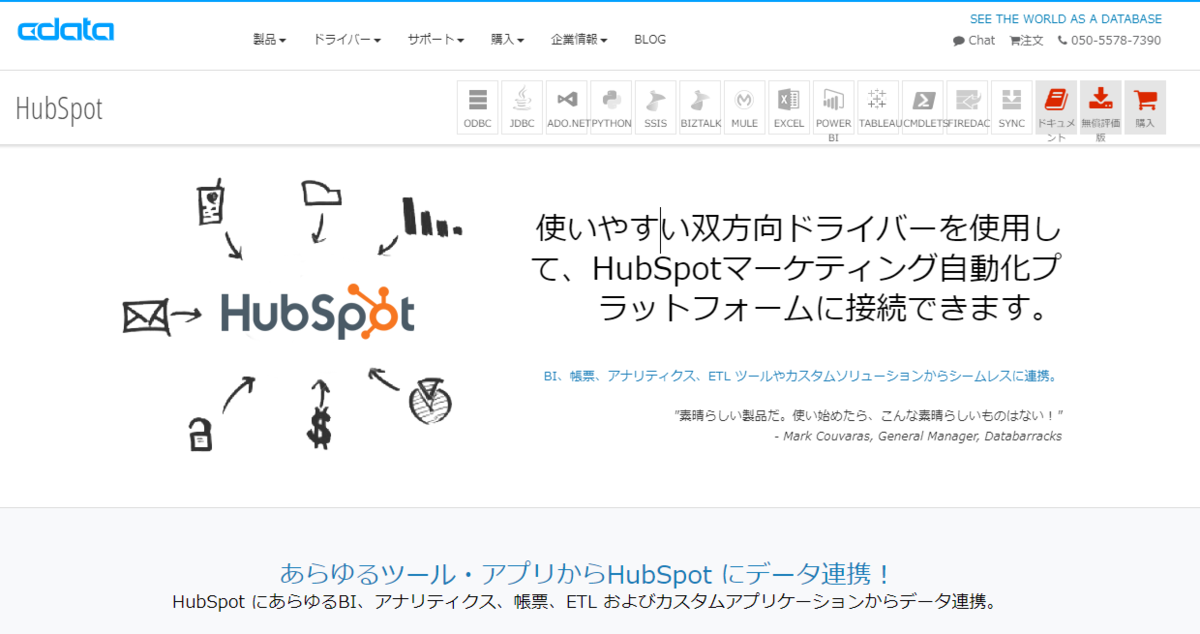The width and height of the screenshot is (1200, 634).
Task: Click the phone number 050-5578-7390
Action: tap(1108, 41)
